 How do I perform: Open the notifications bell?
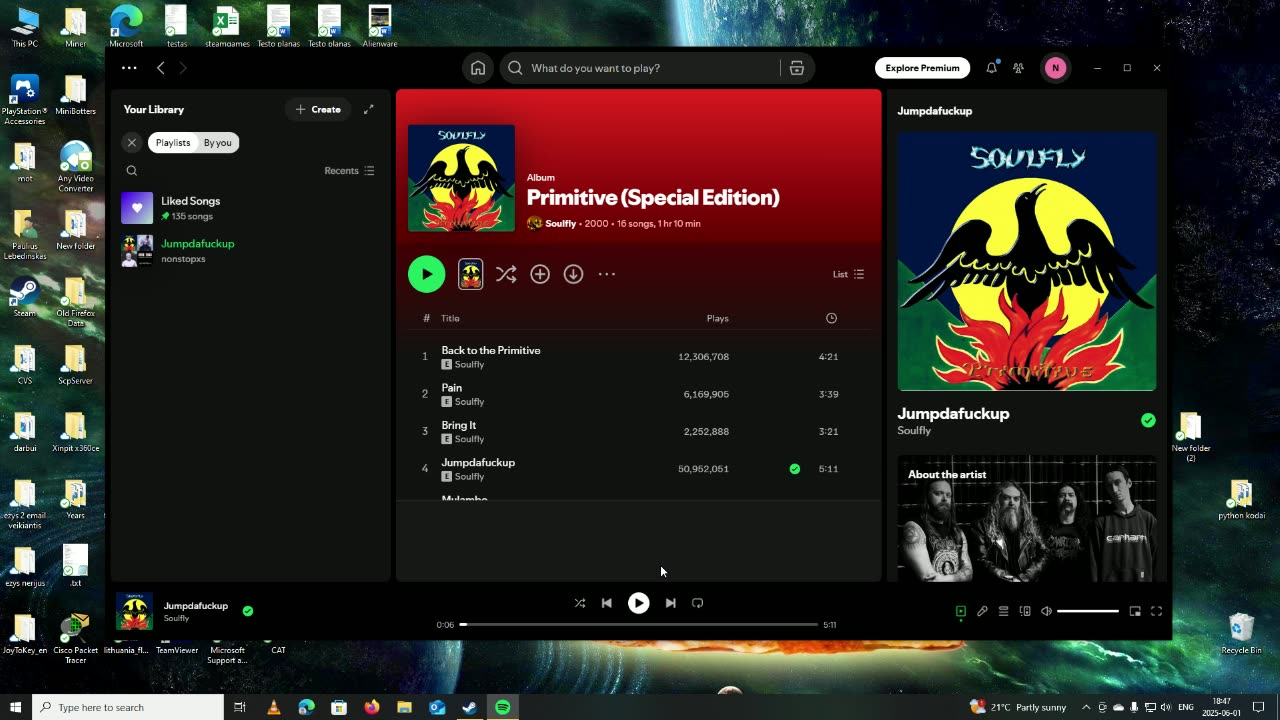[991, 68]
